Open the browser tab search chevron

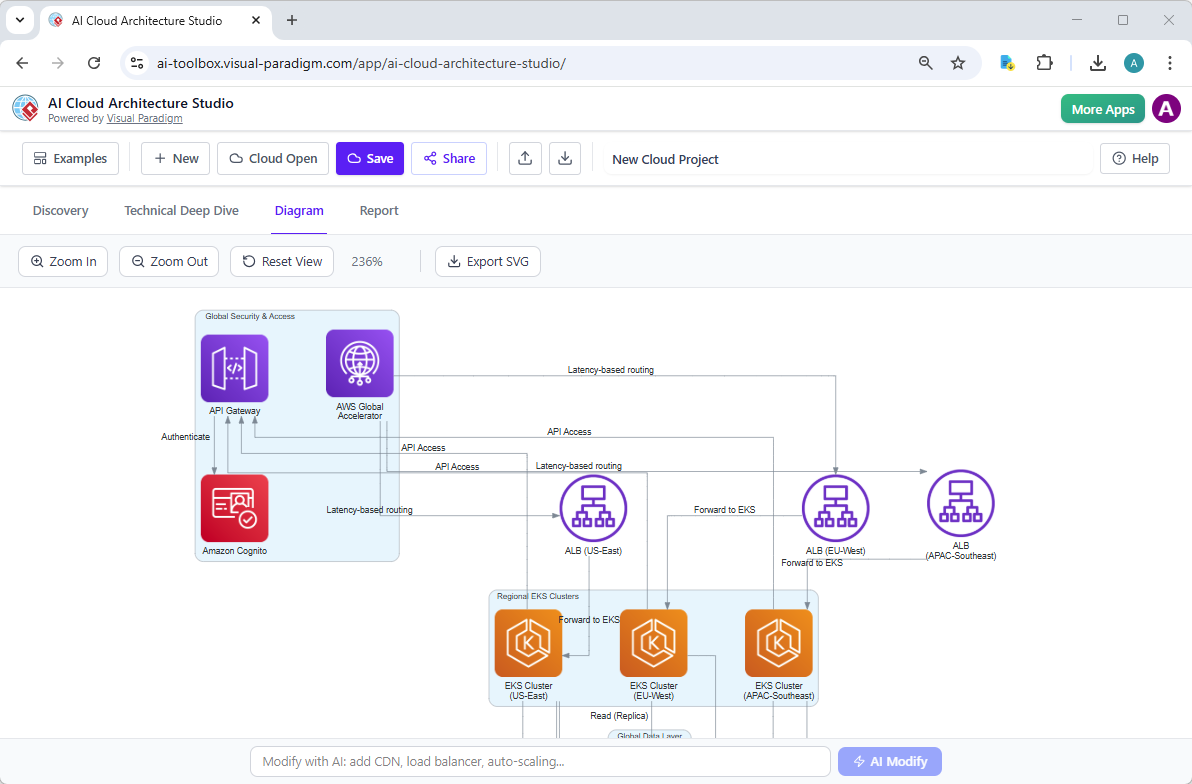coord(20,20)
